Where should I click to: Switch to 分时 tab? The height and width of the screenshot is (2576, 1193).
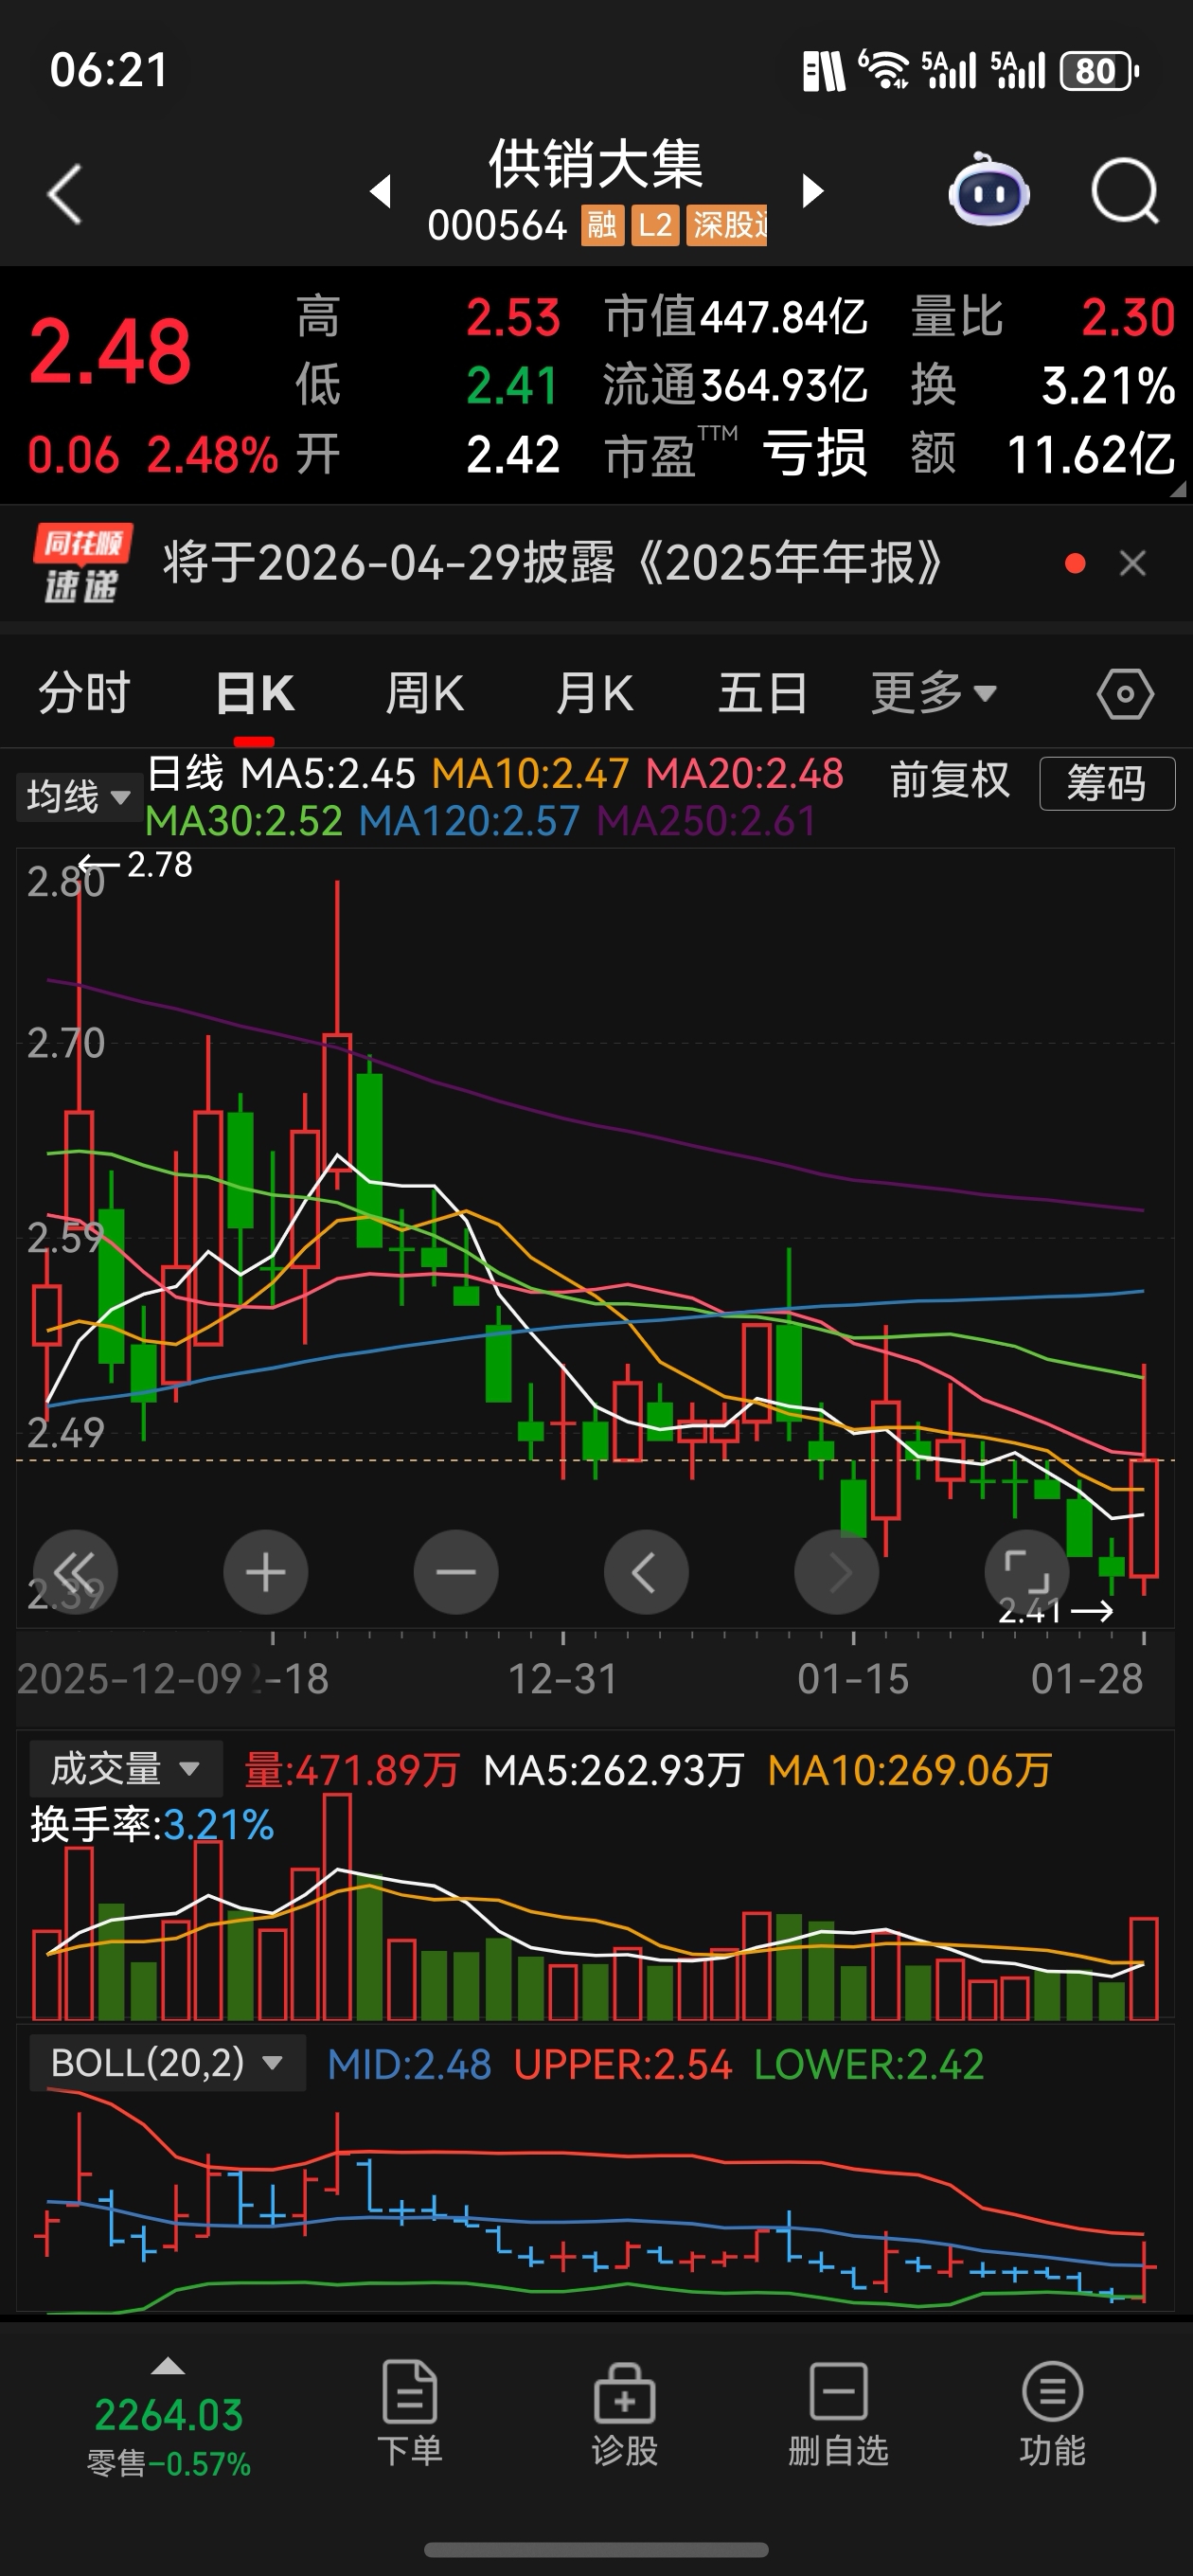coord(85,693)
